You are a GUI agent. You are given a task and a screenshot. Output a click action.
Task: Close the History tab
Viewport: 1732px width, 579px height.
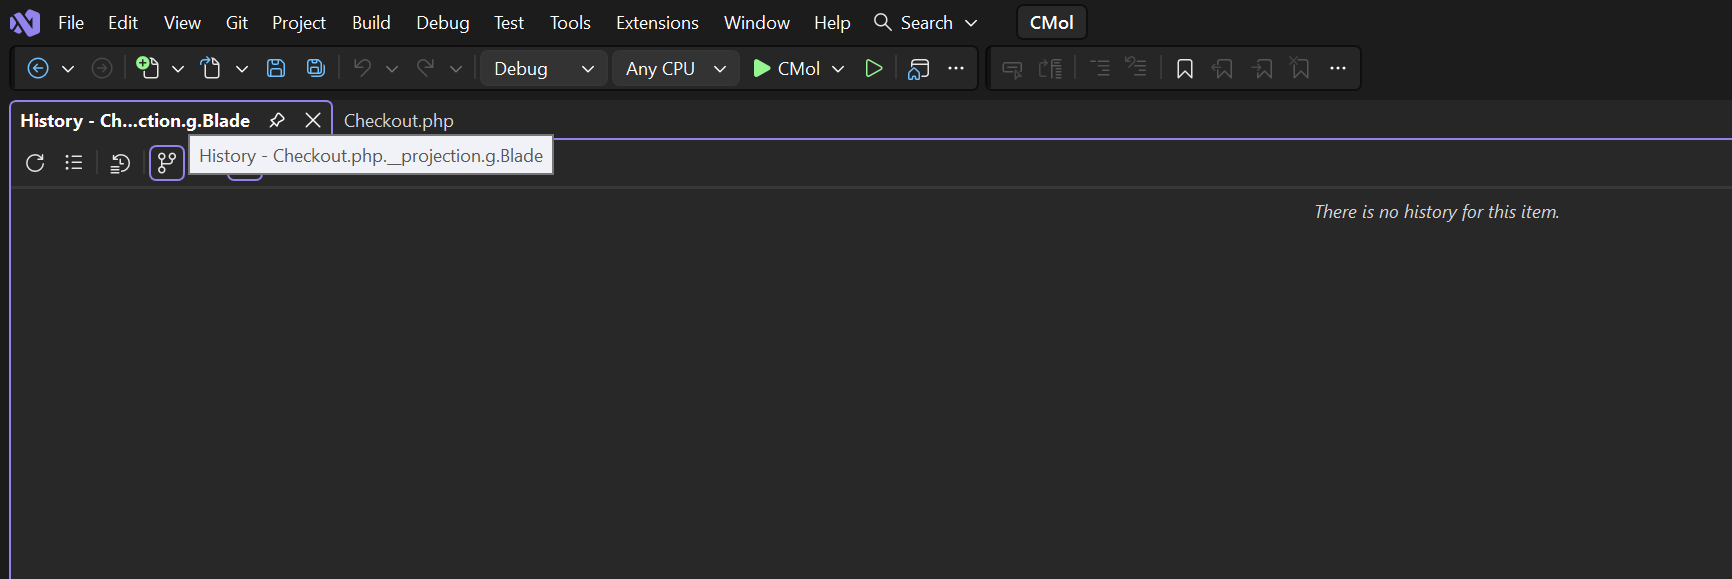point(313,120)
